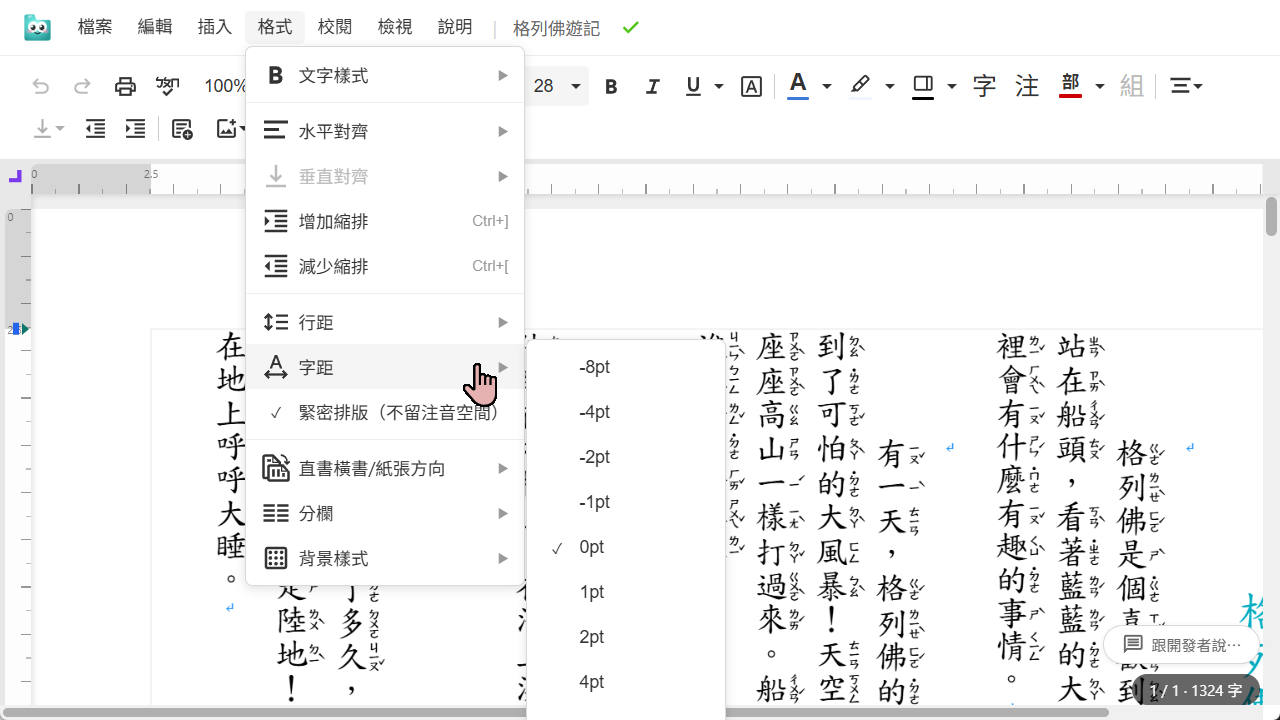Open highlight color dropdown arrow
1280x720 pixels.
coord(889,87)
